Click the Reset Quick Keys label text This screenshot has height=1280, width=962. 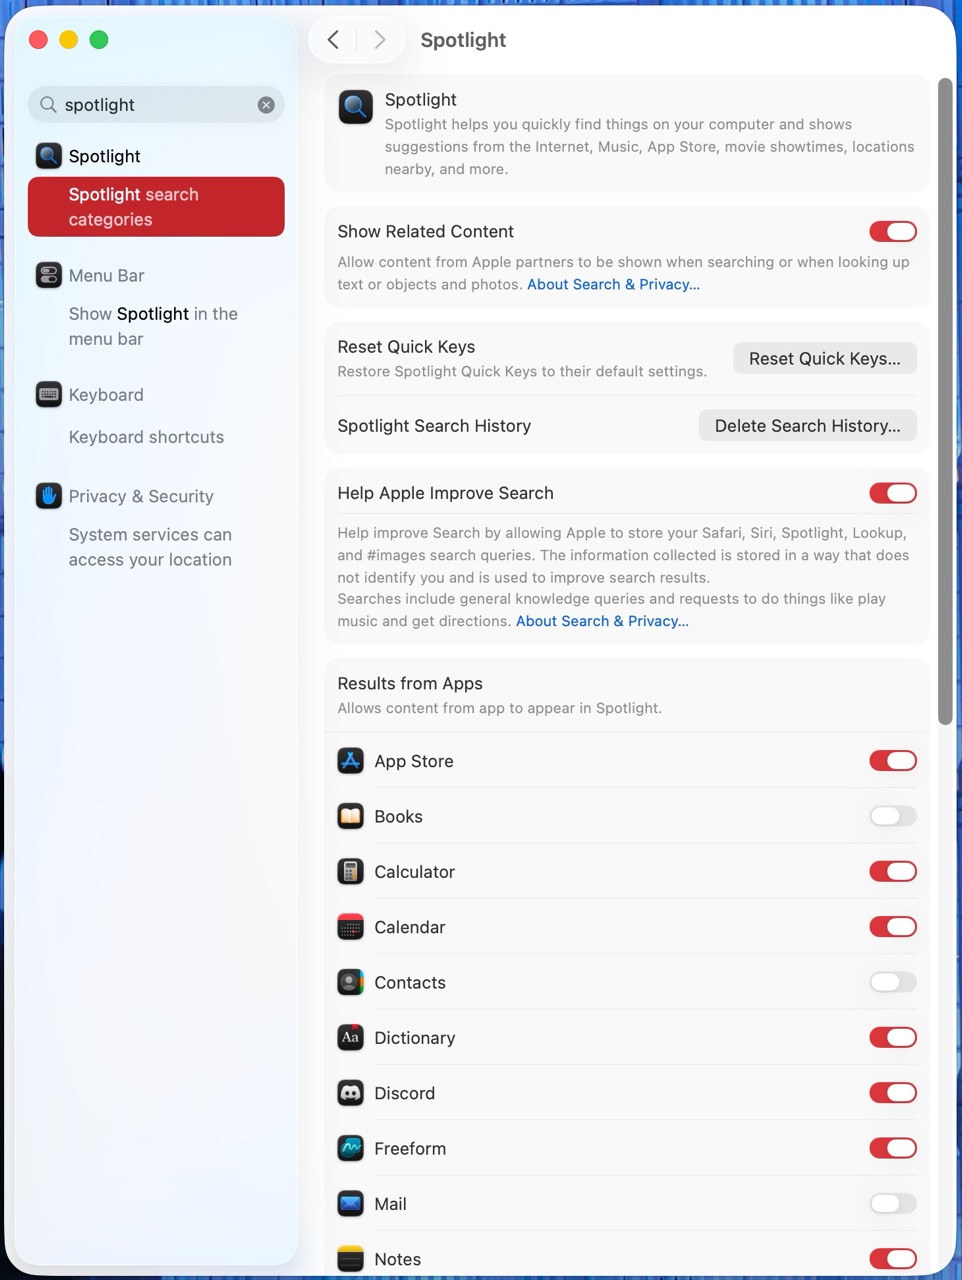pos(406,346)
